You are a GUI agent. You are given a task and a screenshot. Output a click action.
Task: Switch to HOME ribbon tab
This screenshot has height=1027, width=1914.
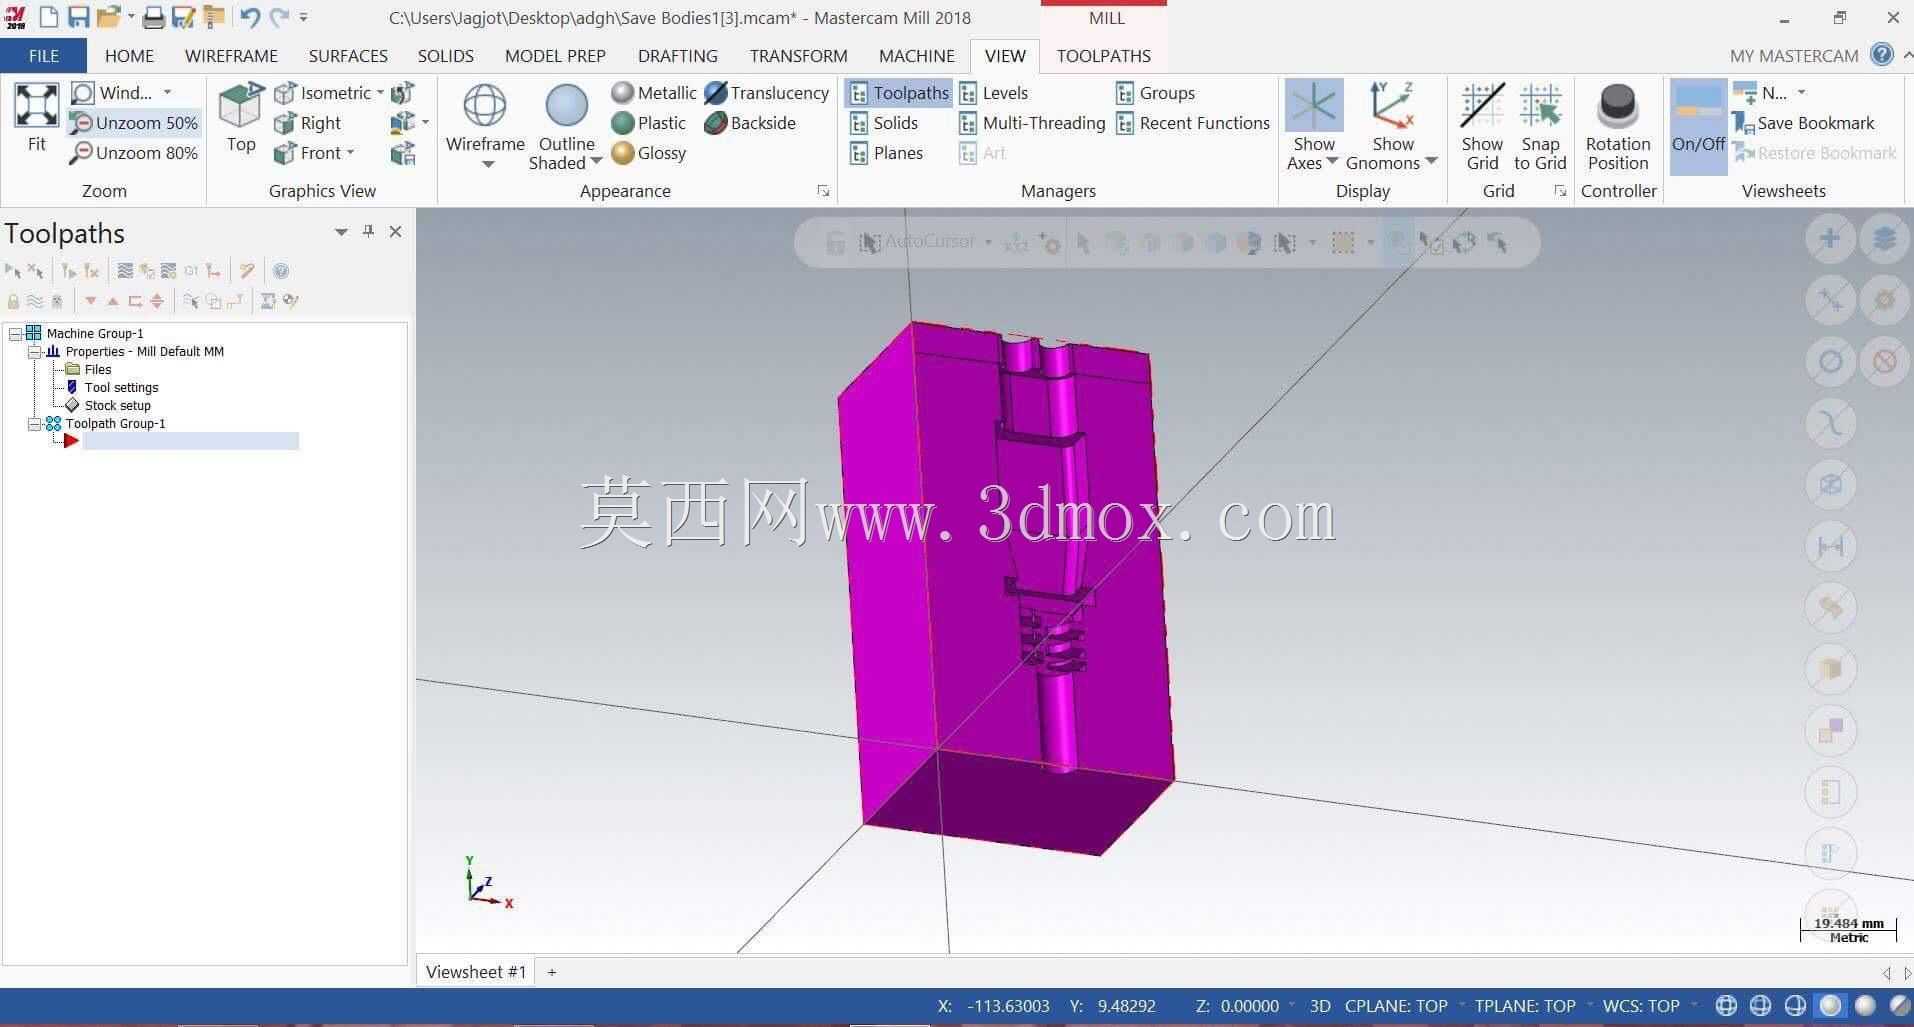[x=129, y=56]
